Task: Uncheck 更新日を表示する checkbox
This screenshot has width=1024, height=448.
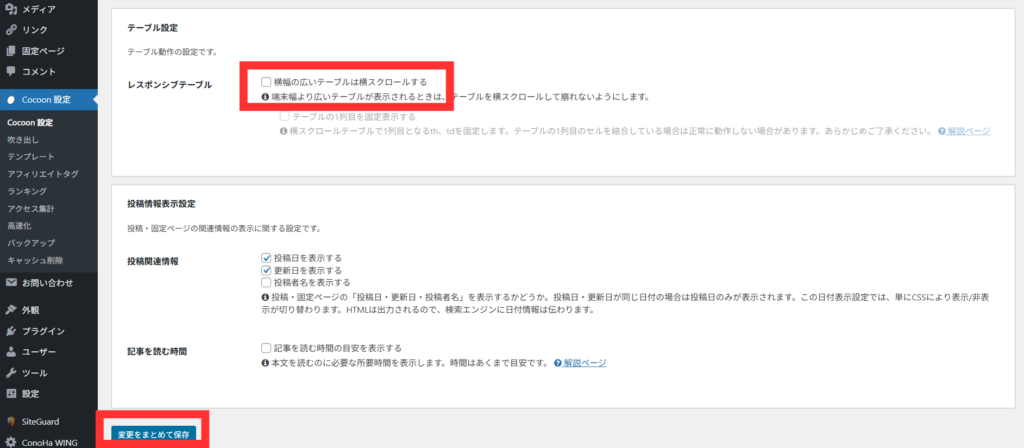Action: point(266,270)
